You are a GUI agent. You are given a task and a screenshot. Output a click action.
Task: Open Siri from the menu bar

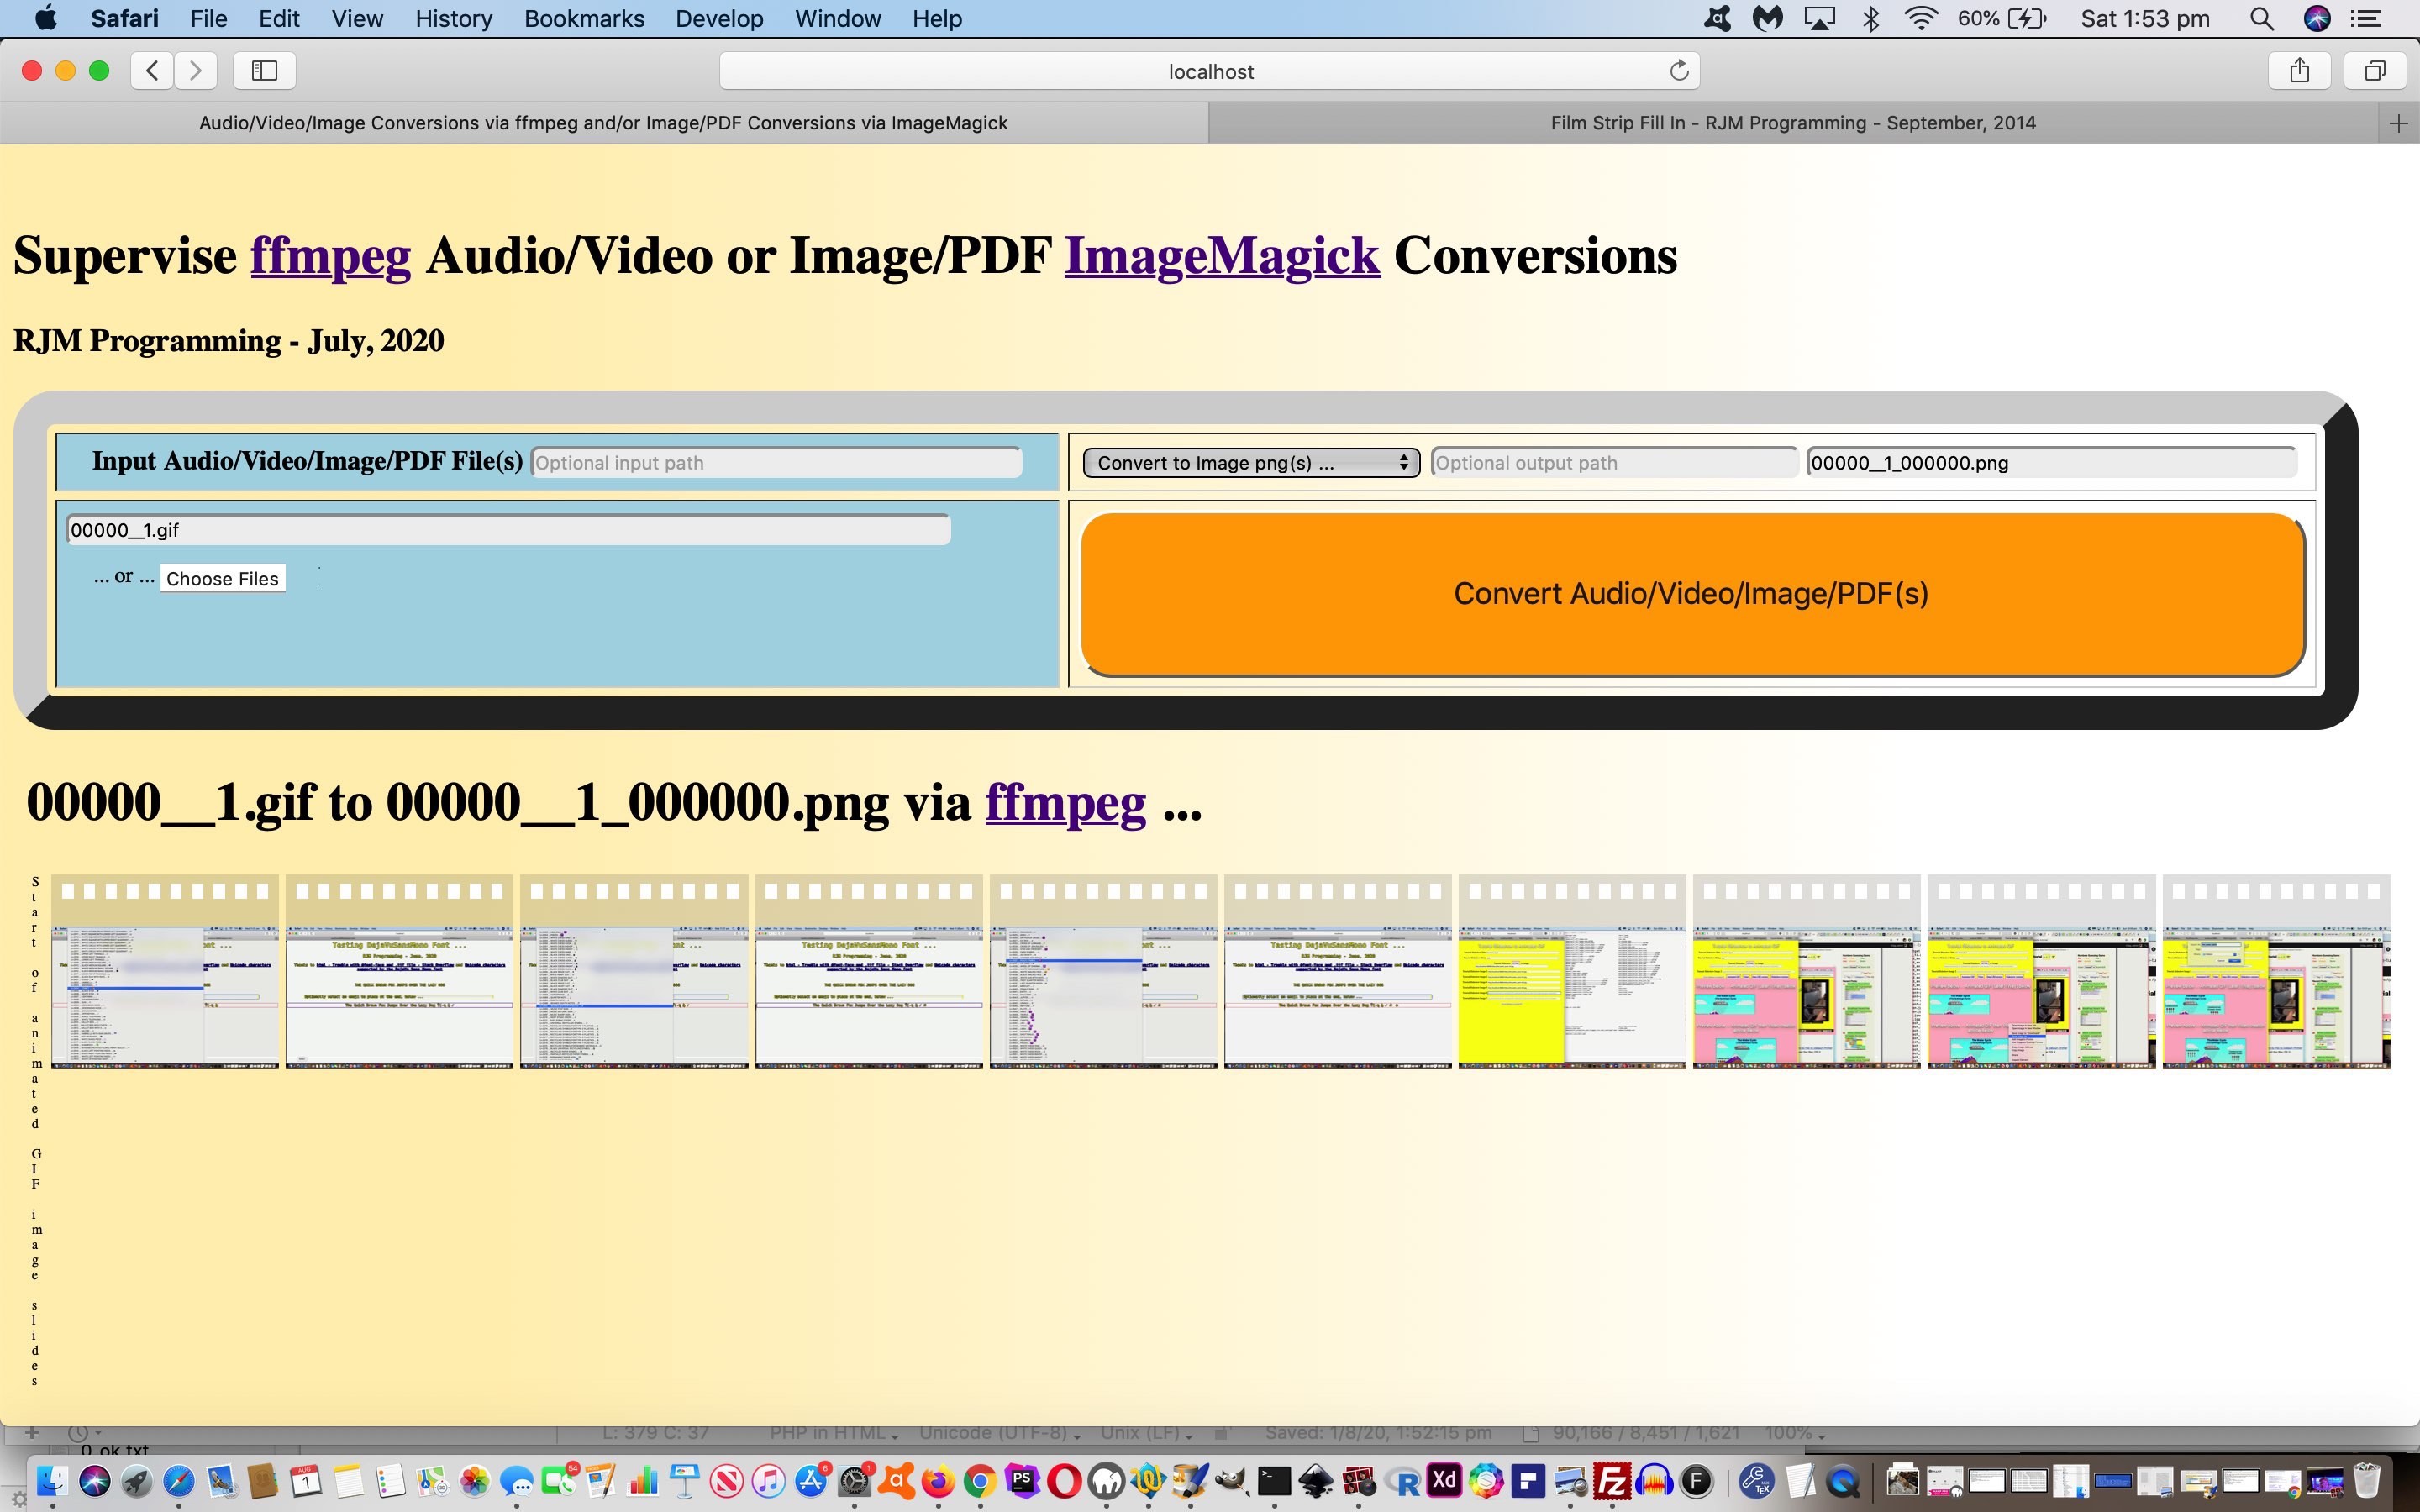point(2317,19)
